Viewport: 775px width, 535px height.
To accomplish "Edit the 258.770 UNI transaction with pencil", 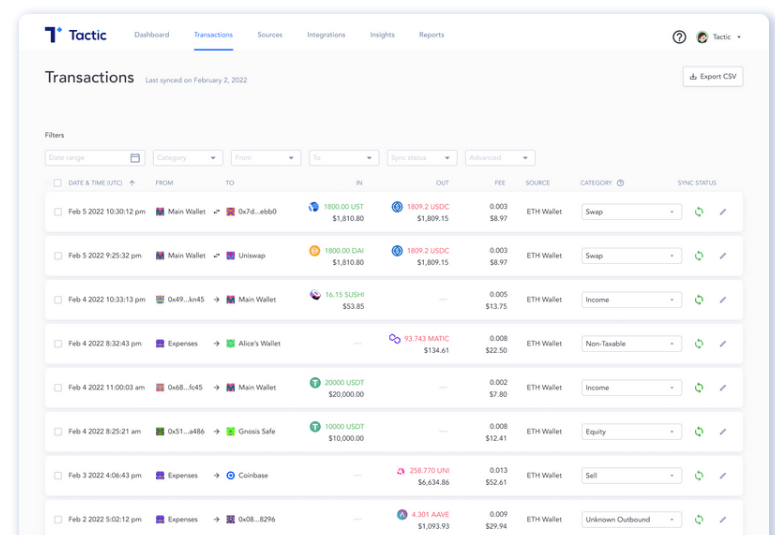I will tap(723, 476).
